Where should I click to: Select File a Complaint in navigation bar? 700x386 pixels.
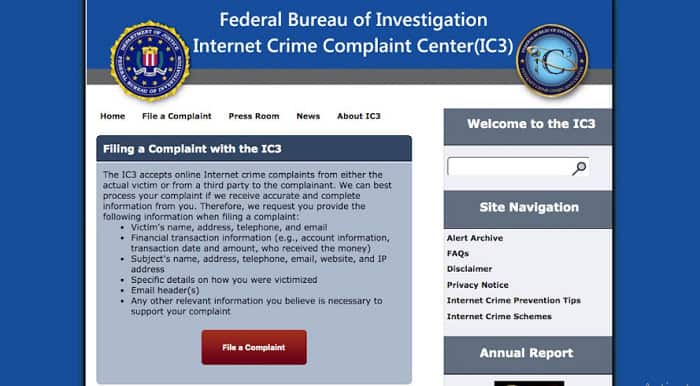pyautogui.click(x=177, y=116)
